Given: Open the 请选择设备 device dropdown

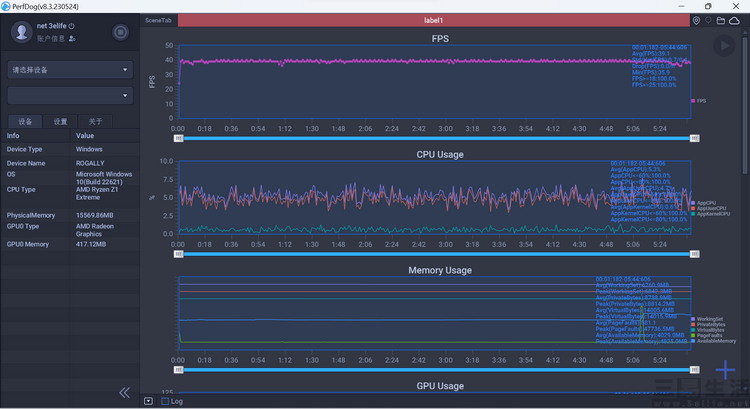Looking at the screenshot, I should [70, 70].
